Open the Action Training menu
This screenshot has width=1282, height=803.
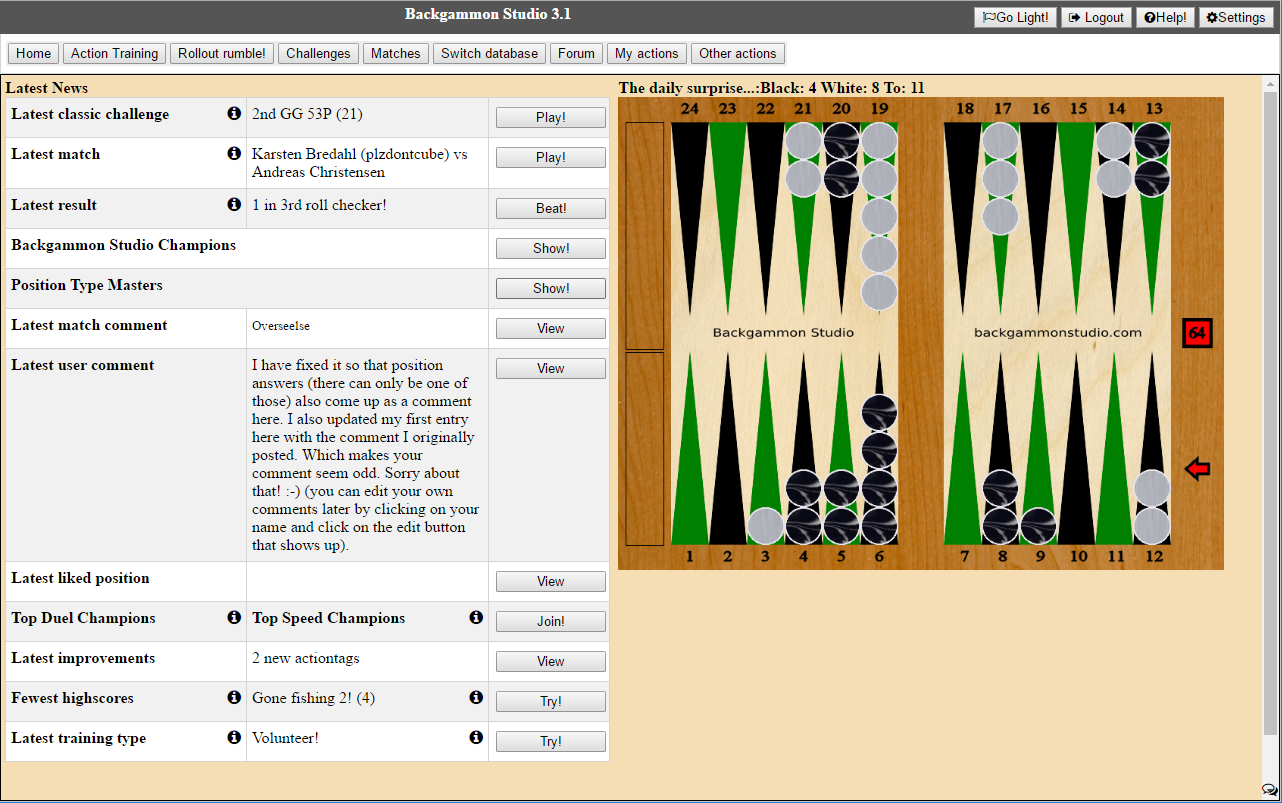click(114, 54)
